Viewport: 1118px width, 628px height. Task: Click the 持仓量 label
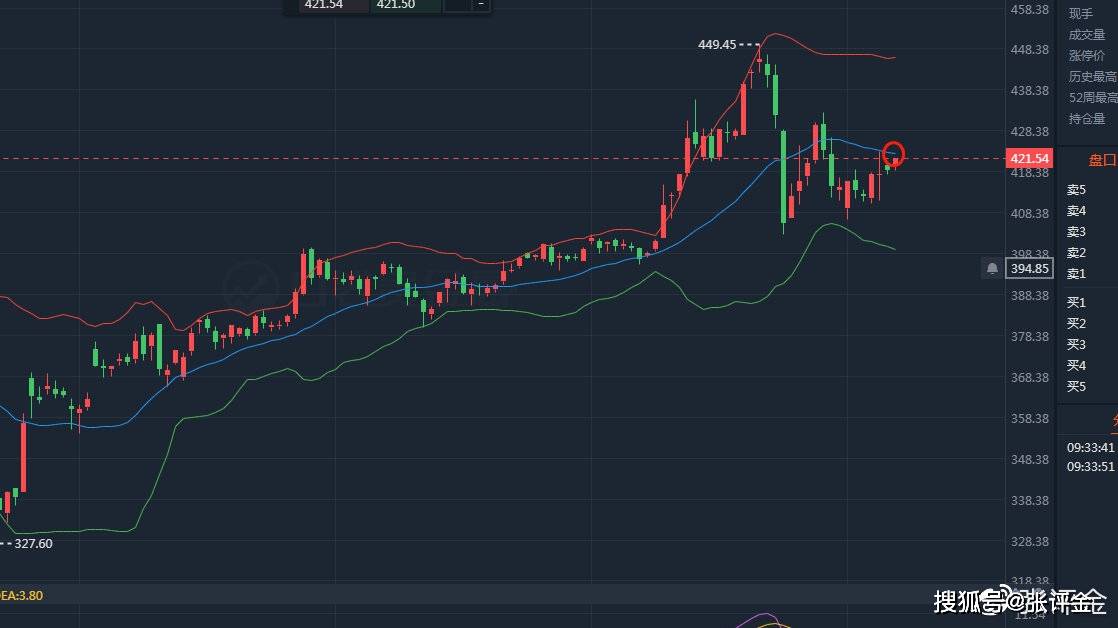[1087, 118]
